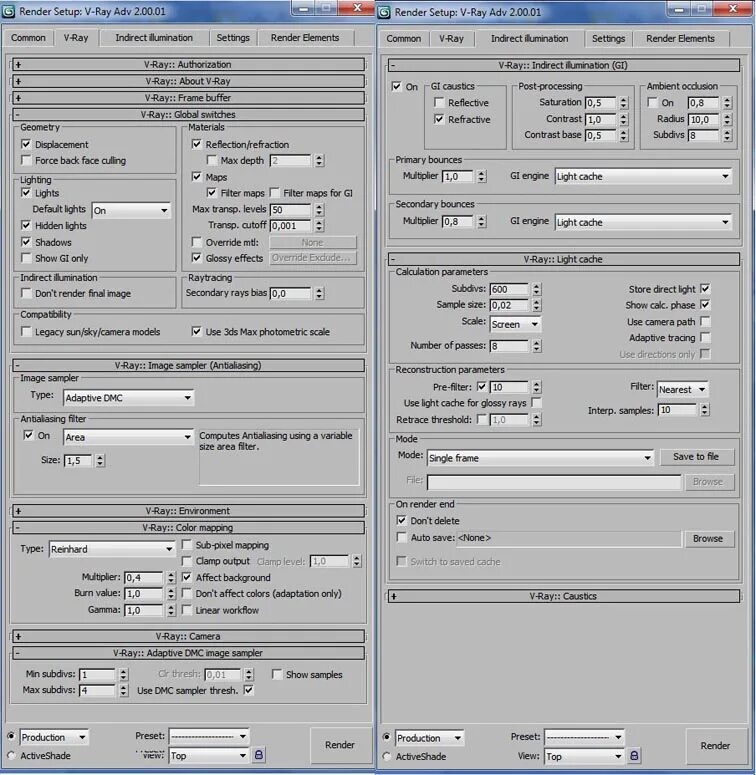
Task: Check Use light cache for glossy rays
Action: (536, 403)
